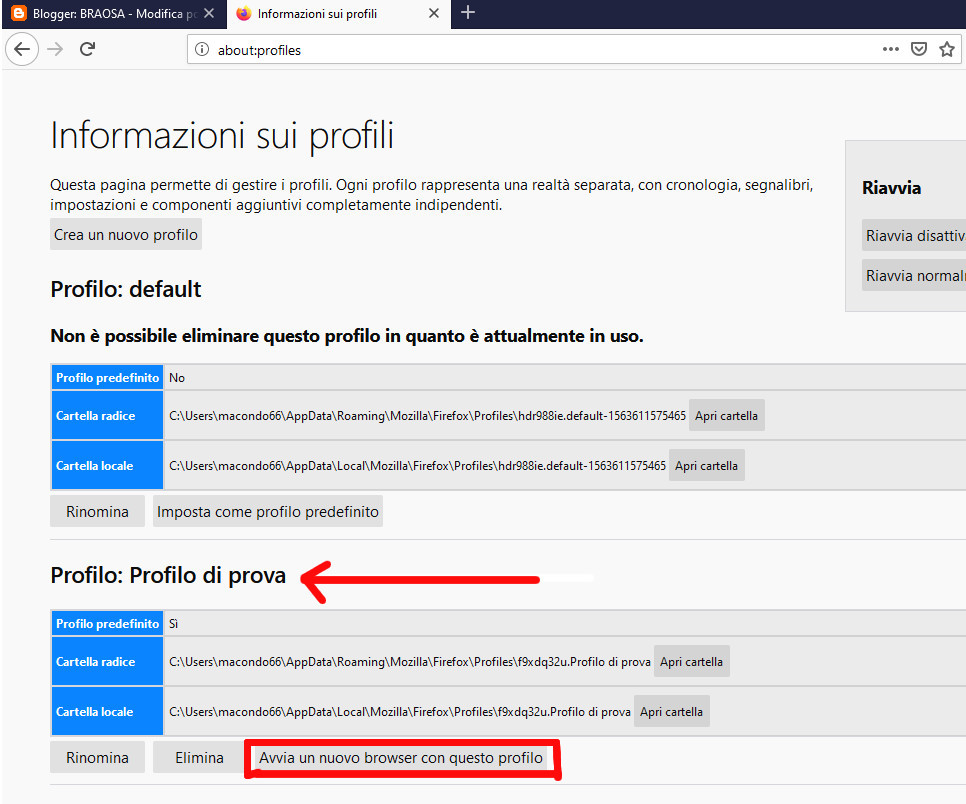Reload the about:profiles page
966x804 pixels.
[87, 49]
